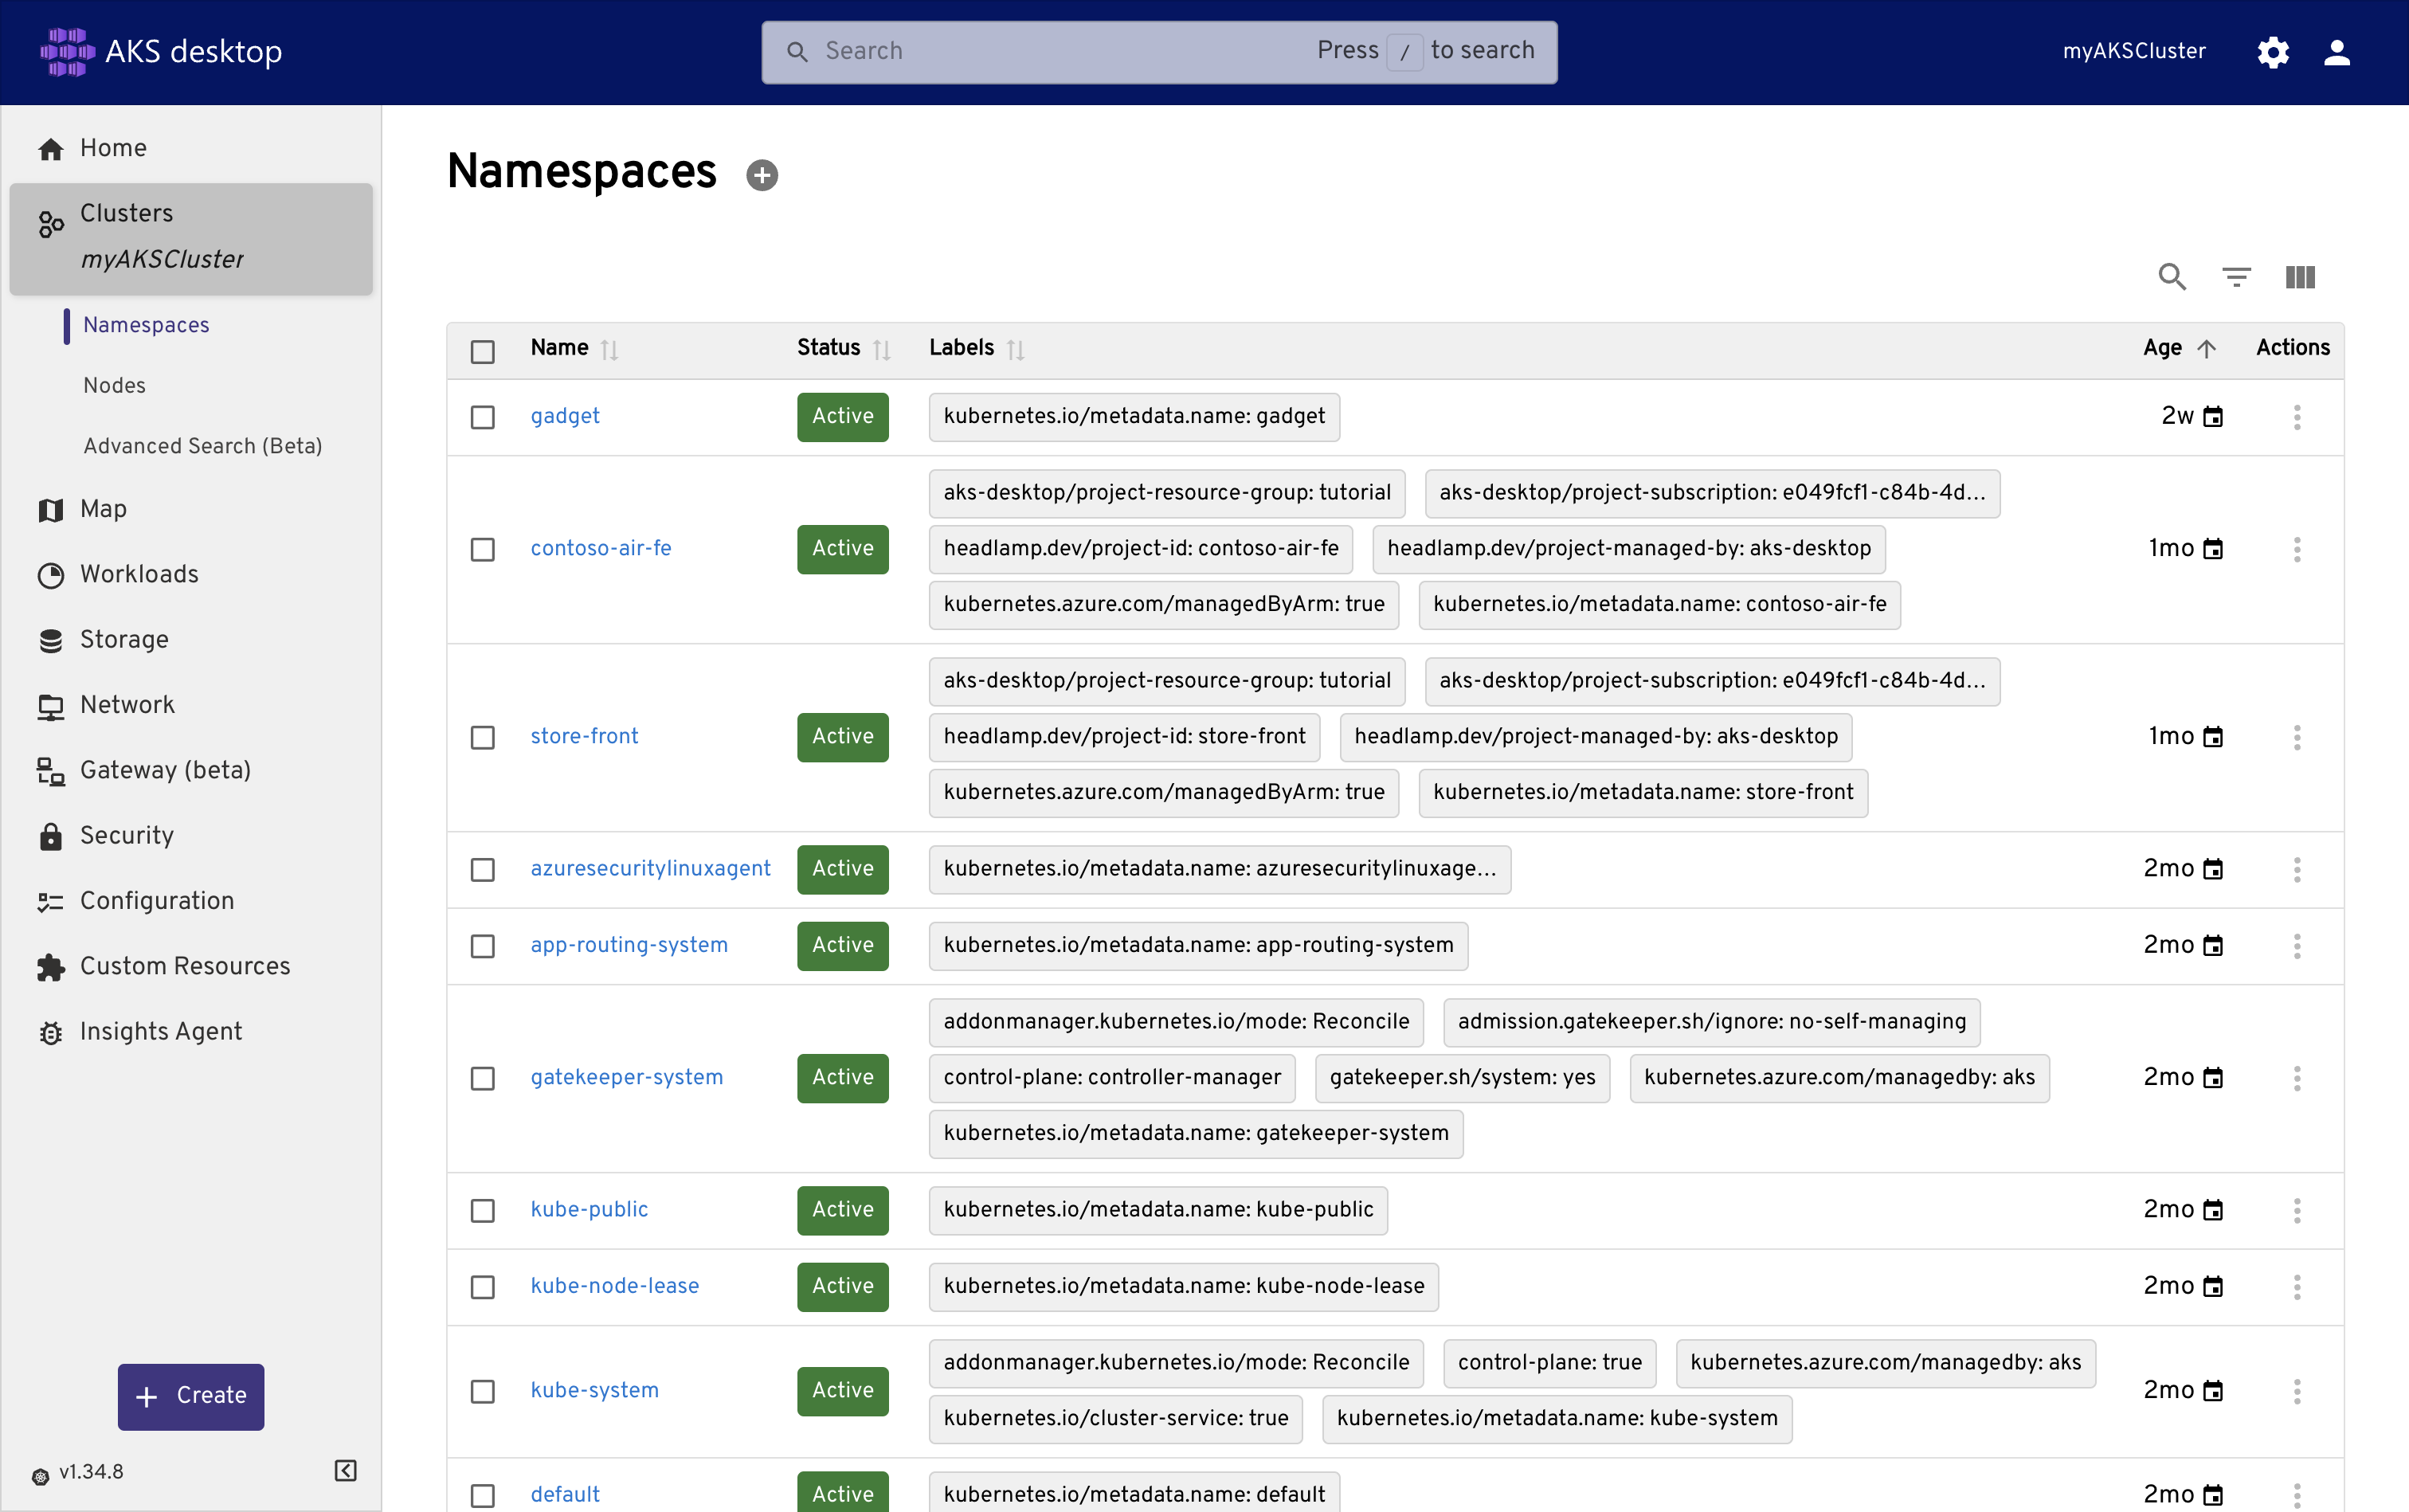Viewport: 2409px width, 1512px height.
Task: Click the truncated aks-desktop/project-subscription label in contoso-air-fe row
Action: click(1712, 493)
